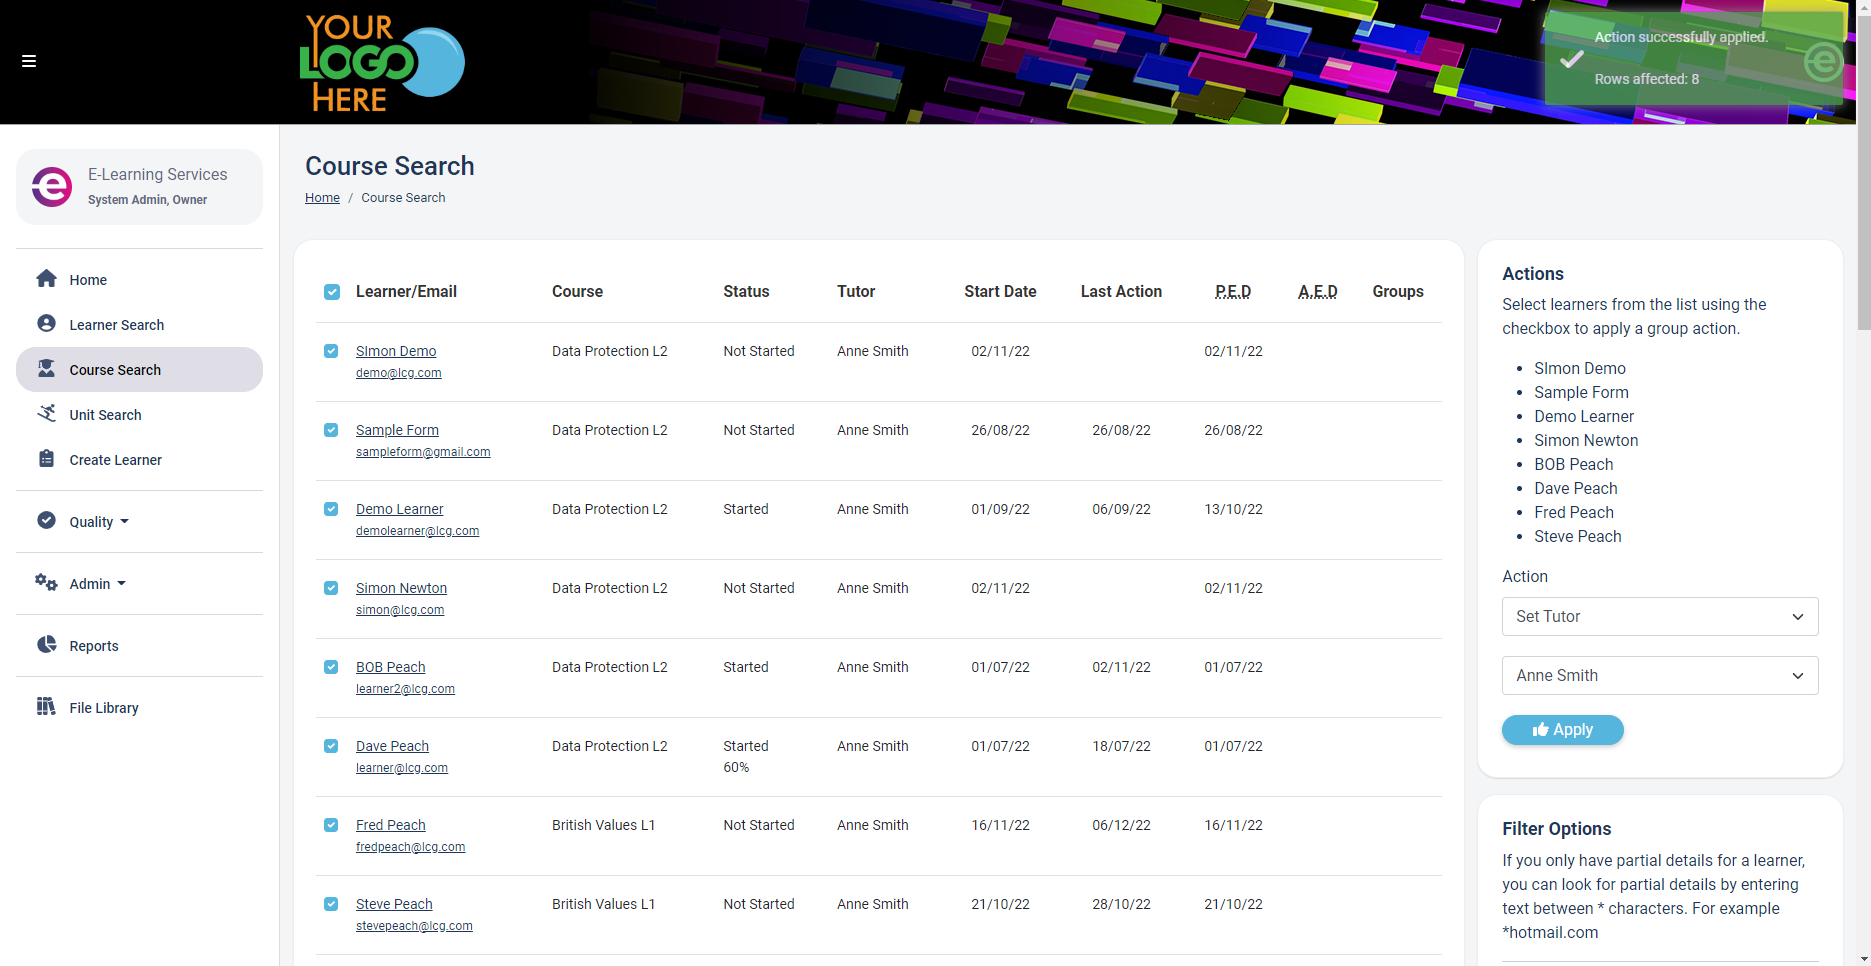Open Unit Search in sidebar

[139, 415]
